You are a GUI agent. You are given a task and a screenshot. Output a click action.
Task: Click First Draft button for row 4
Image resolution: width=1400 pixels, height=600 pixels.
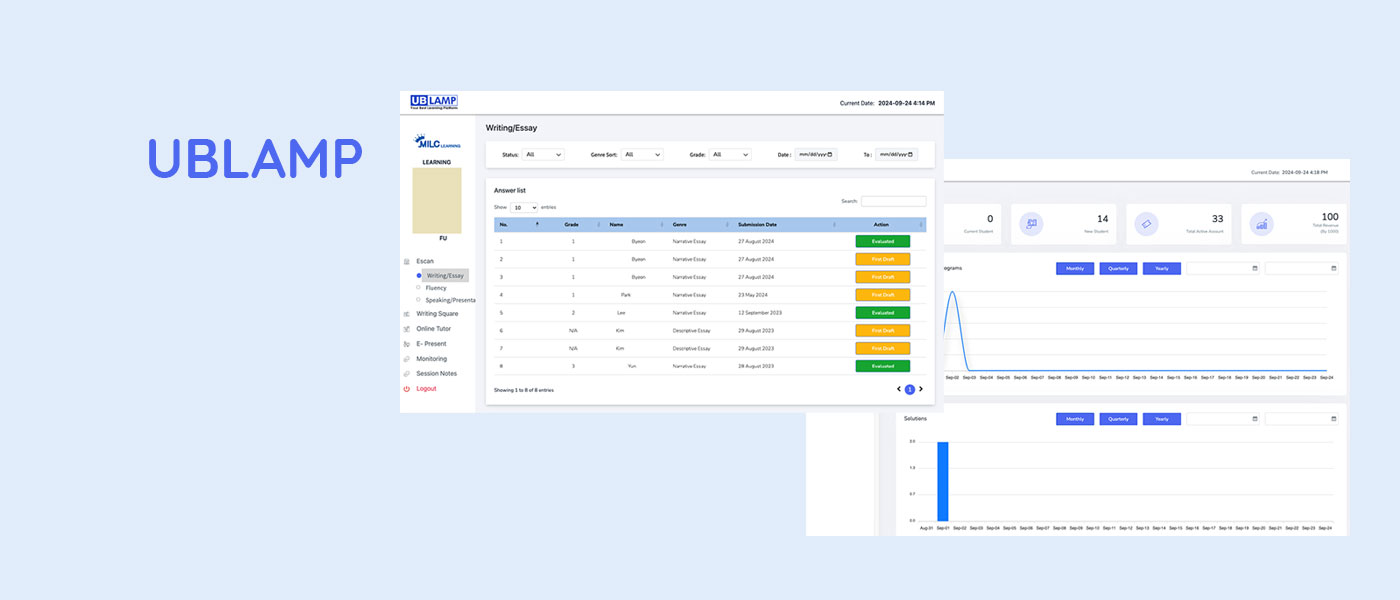[883, 295]
